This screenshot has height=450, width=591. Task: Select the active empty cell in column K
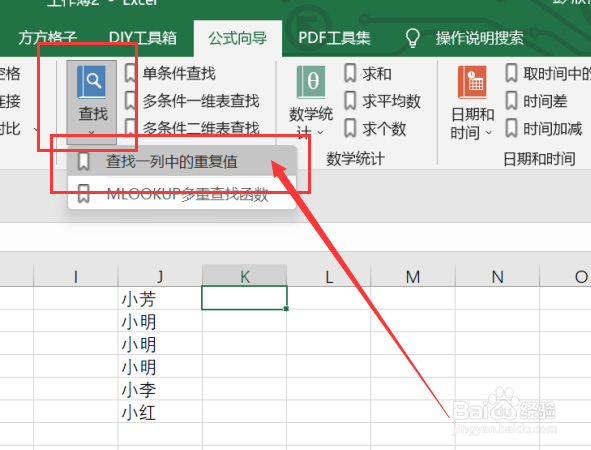point(245,298)
